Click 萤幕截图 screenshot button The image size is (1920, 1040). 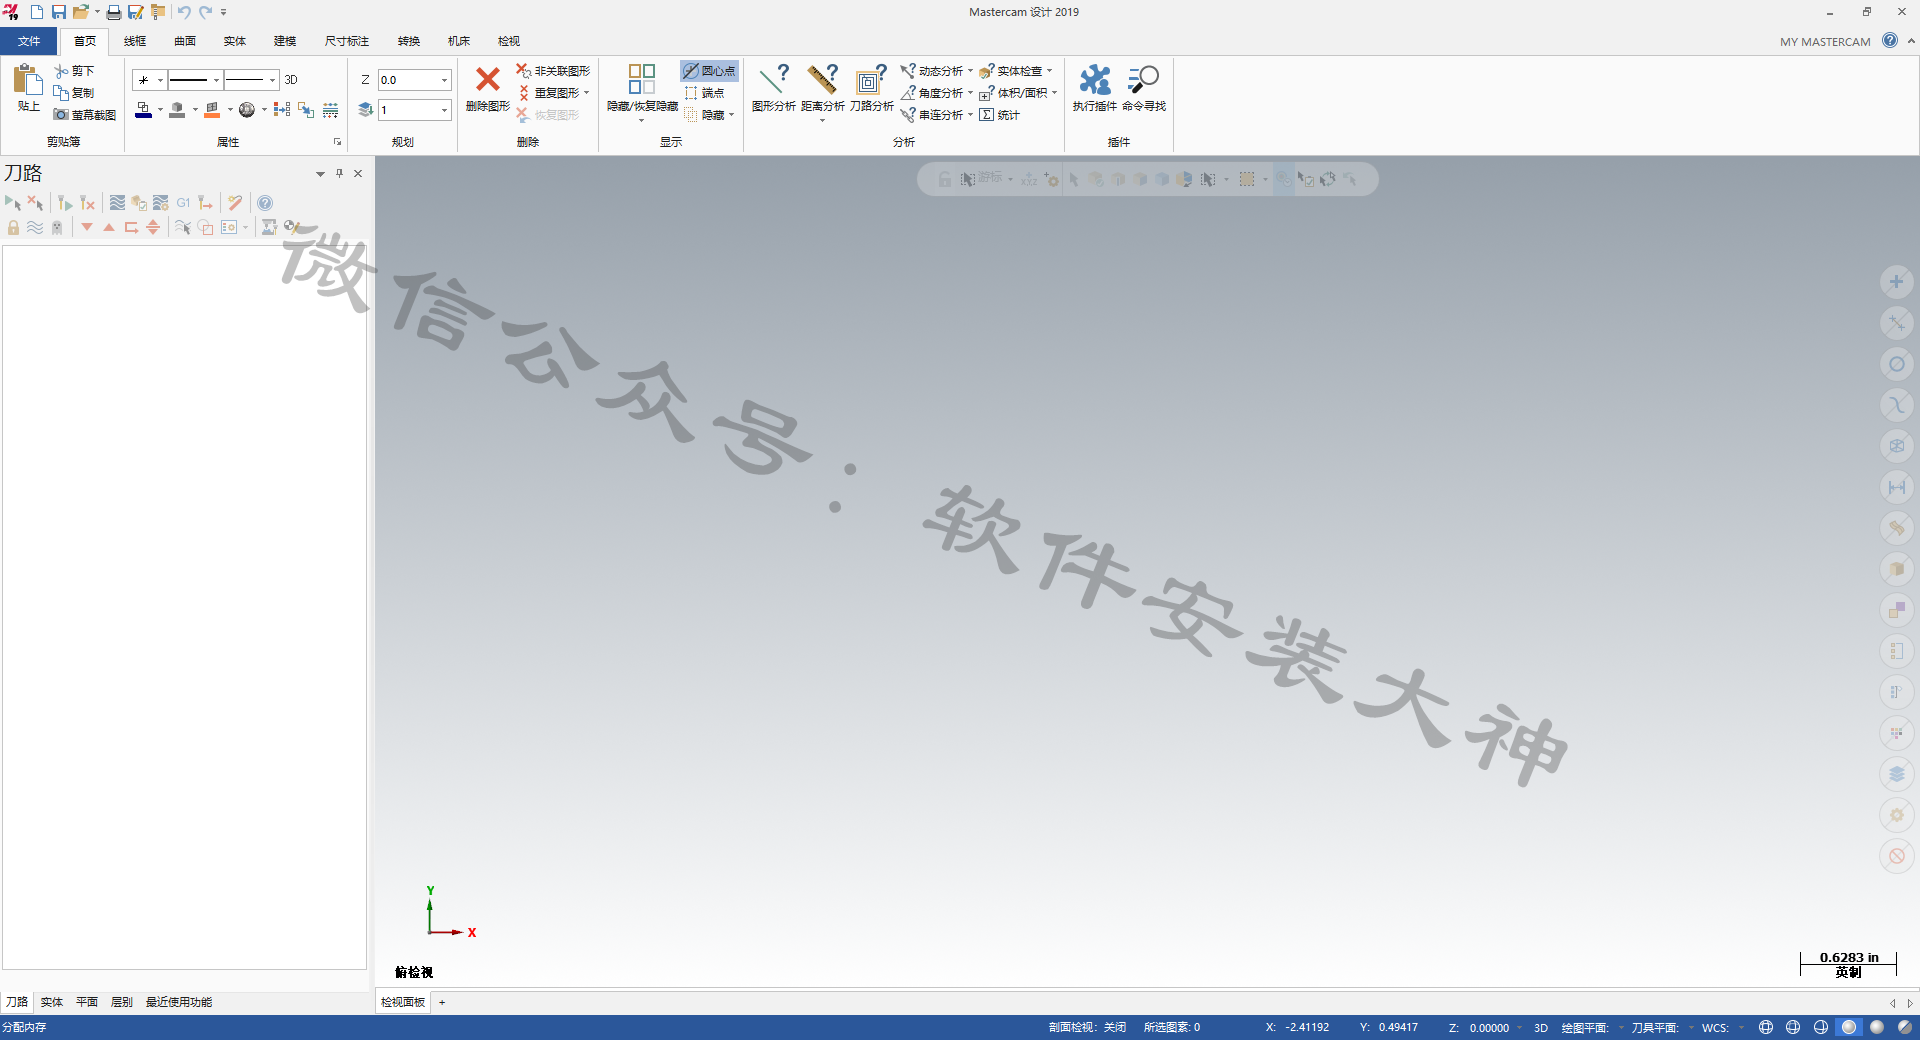click(x=85, y=115)
